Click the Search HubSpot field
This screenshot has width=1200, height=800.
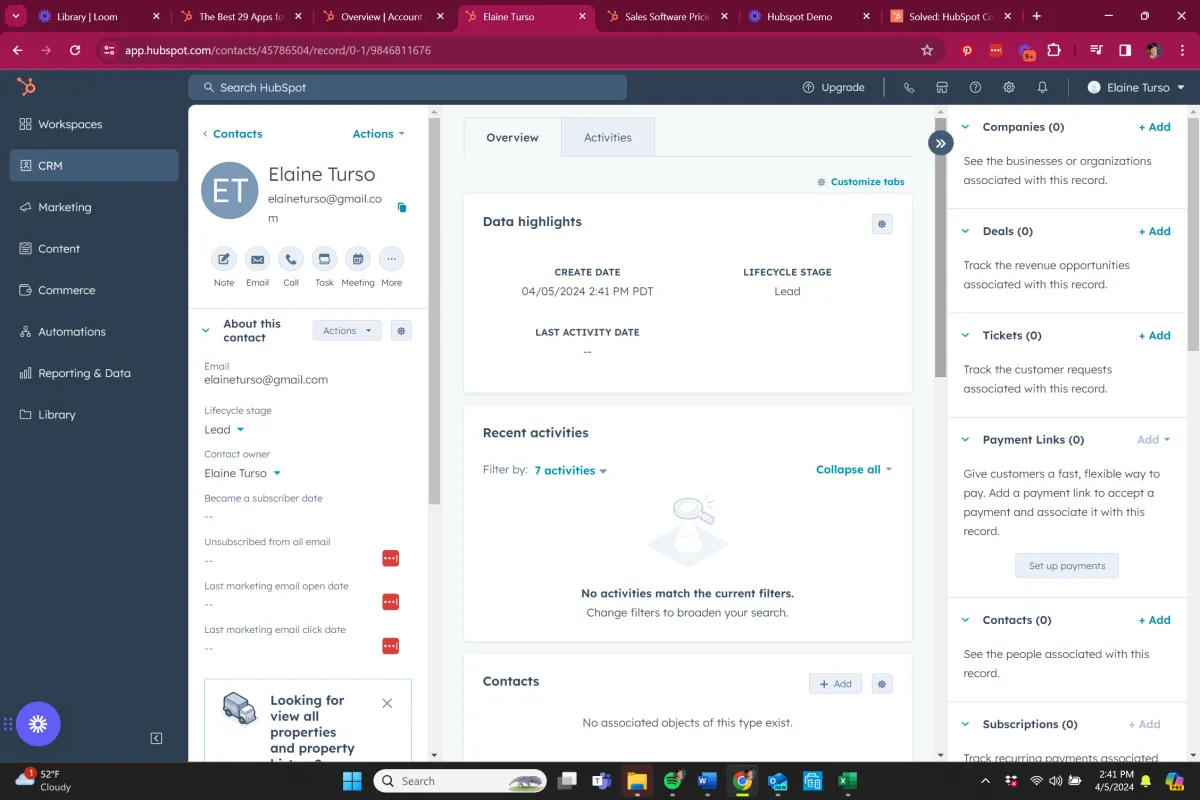408,87
